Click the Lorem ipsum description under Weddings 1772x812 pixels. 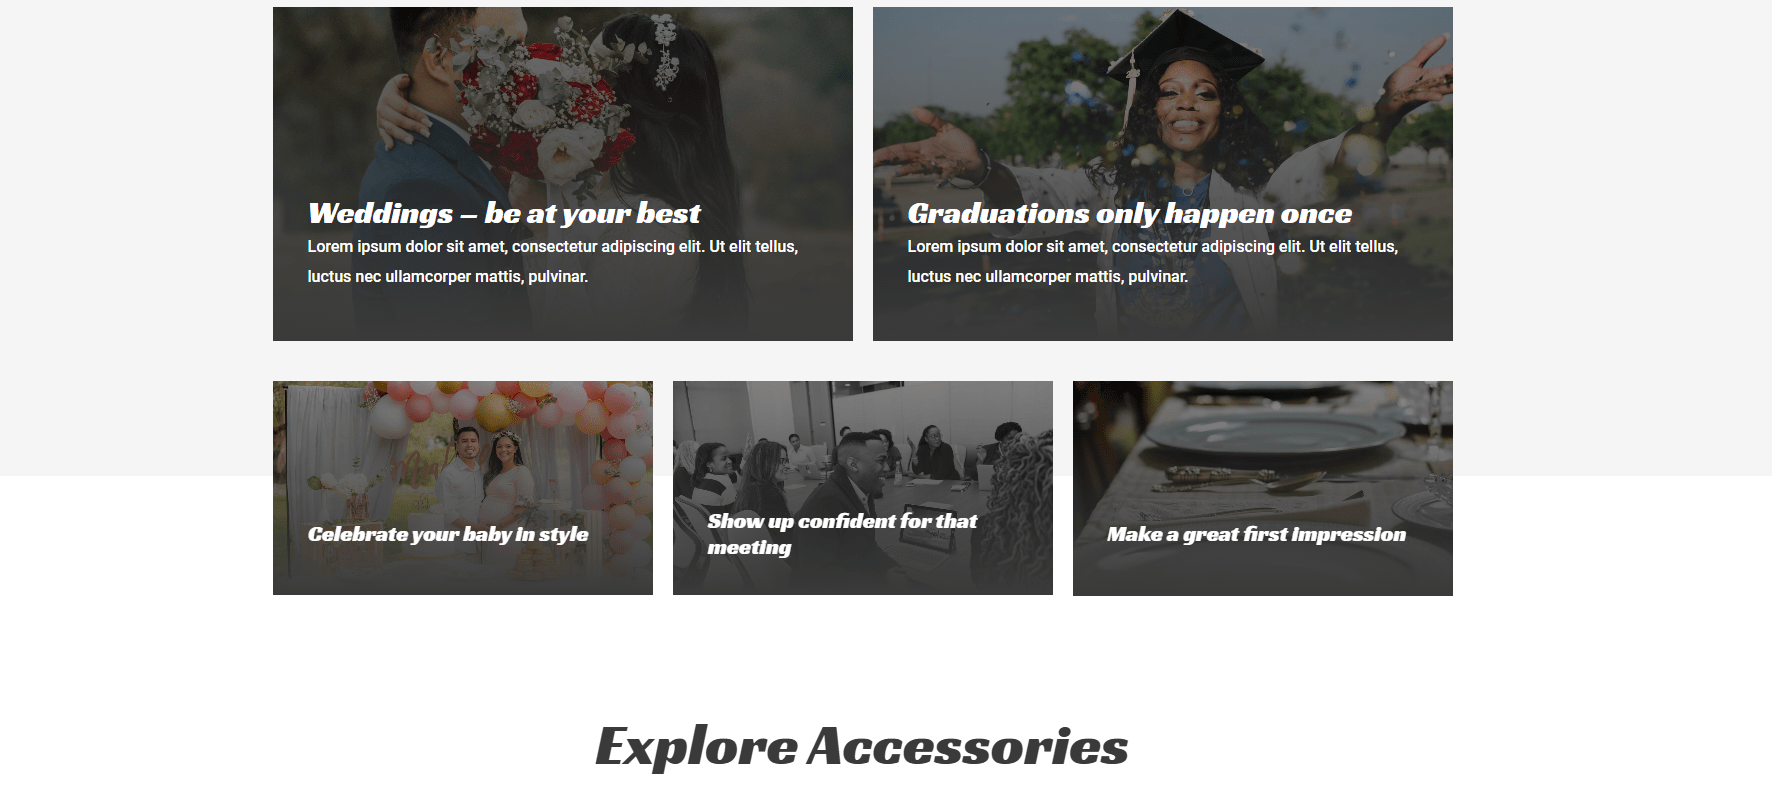[x=552, y=261]
